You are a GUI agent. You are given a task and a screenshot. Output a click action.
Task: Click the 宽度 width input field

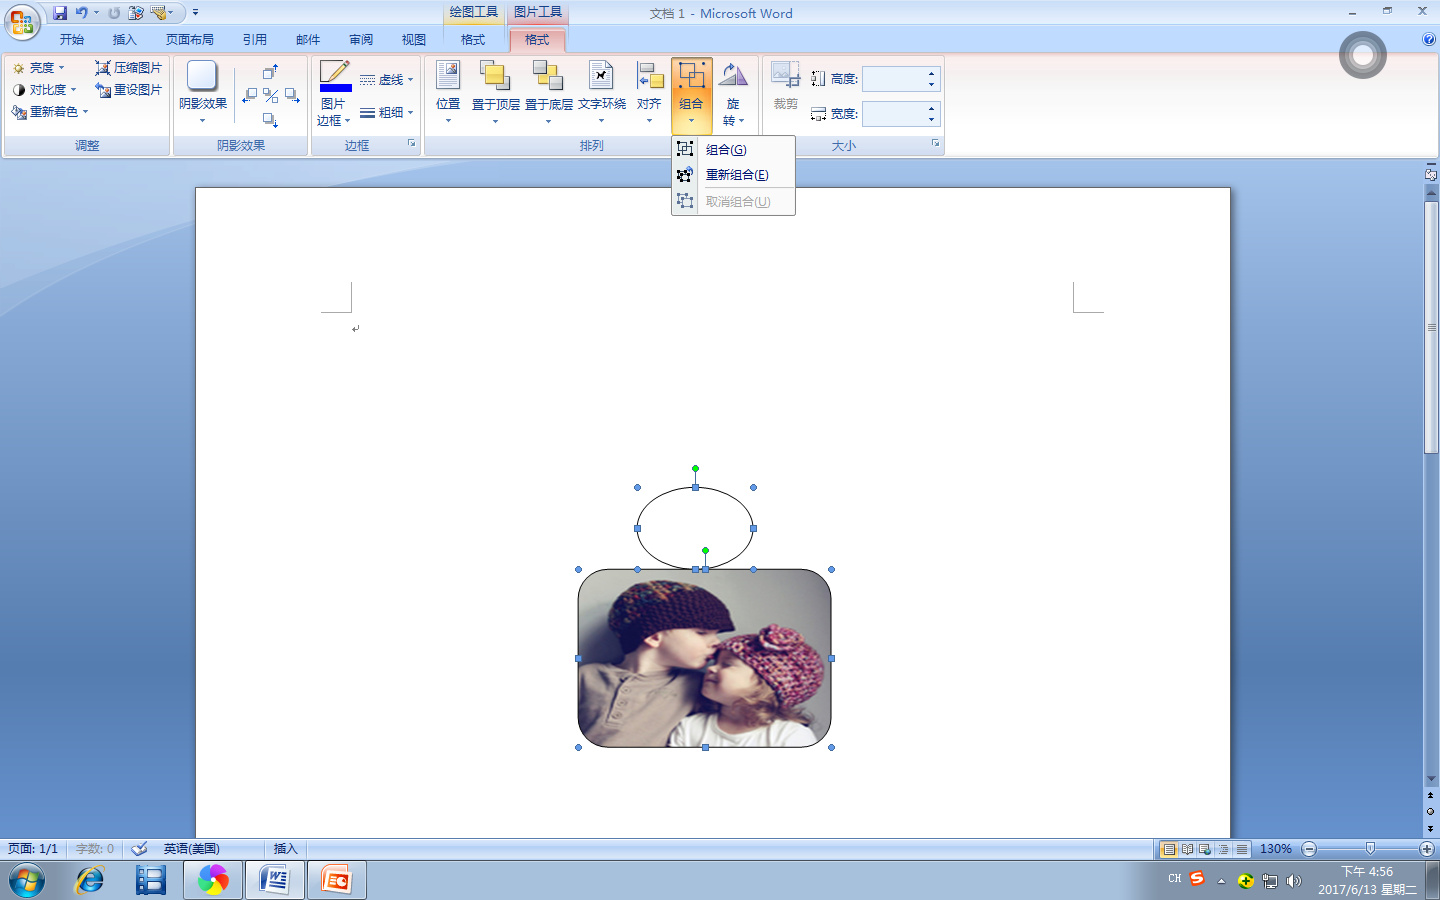892,114
